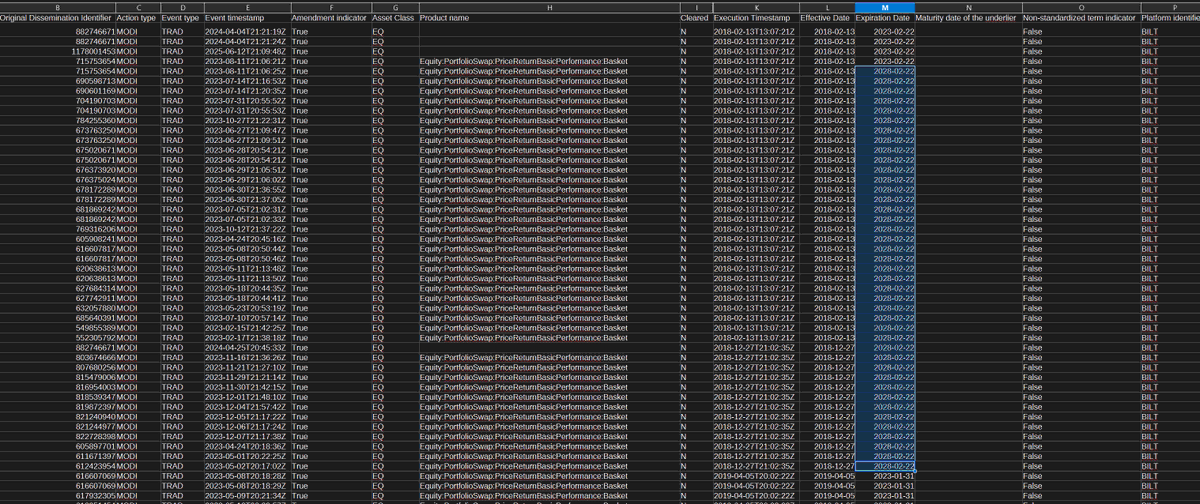Click 'Maturity date of the underlier' header cell
This screenshot has width=1200, height=504.
click(968, 18)
